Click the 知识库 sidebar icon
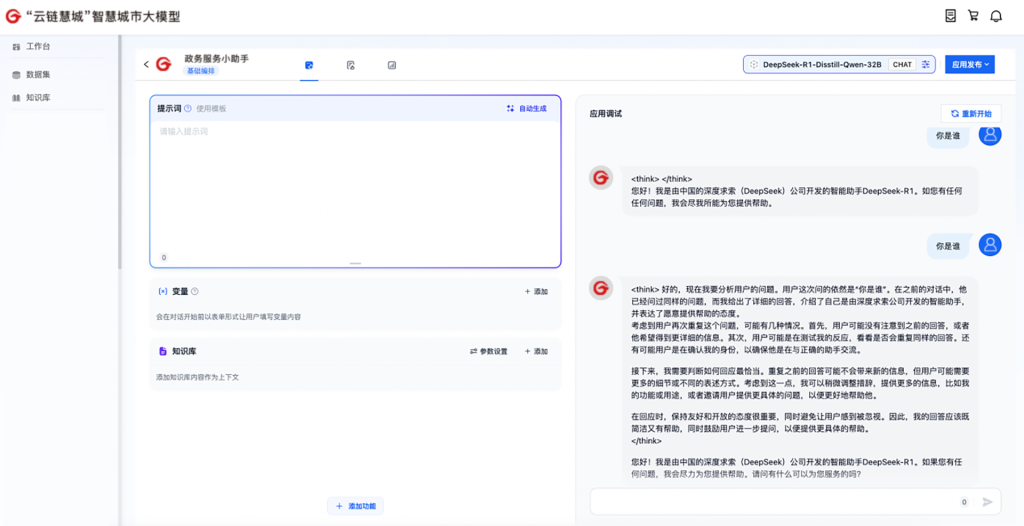Viewport: 1024px width, 526px height. (x=16, y=98)
